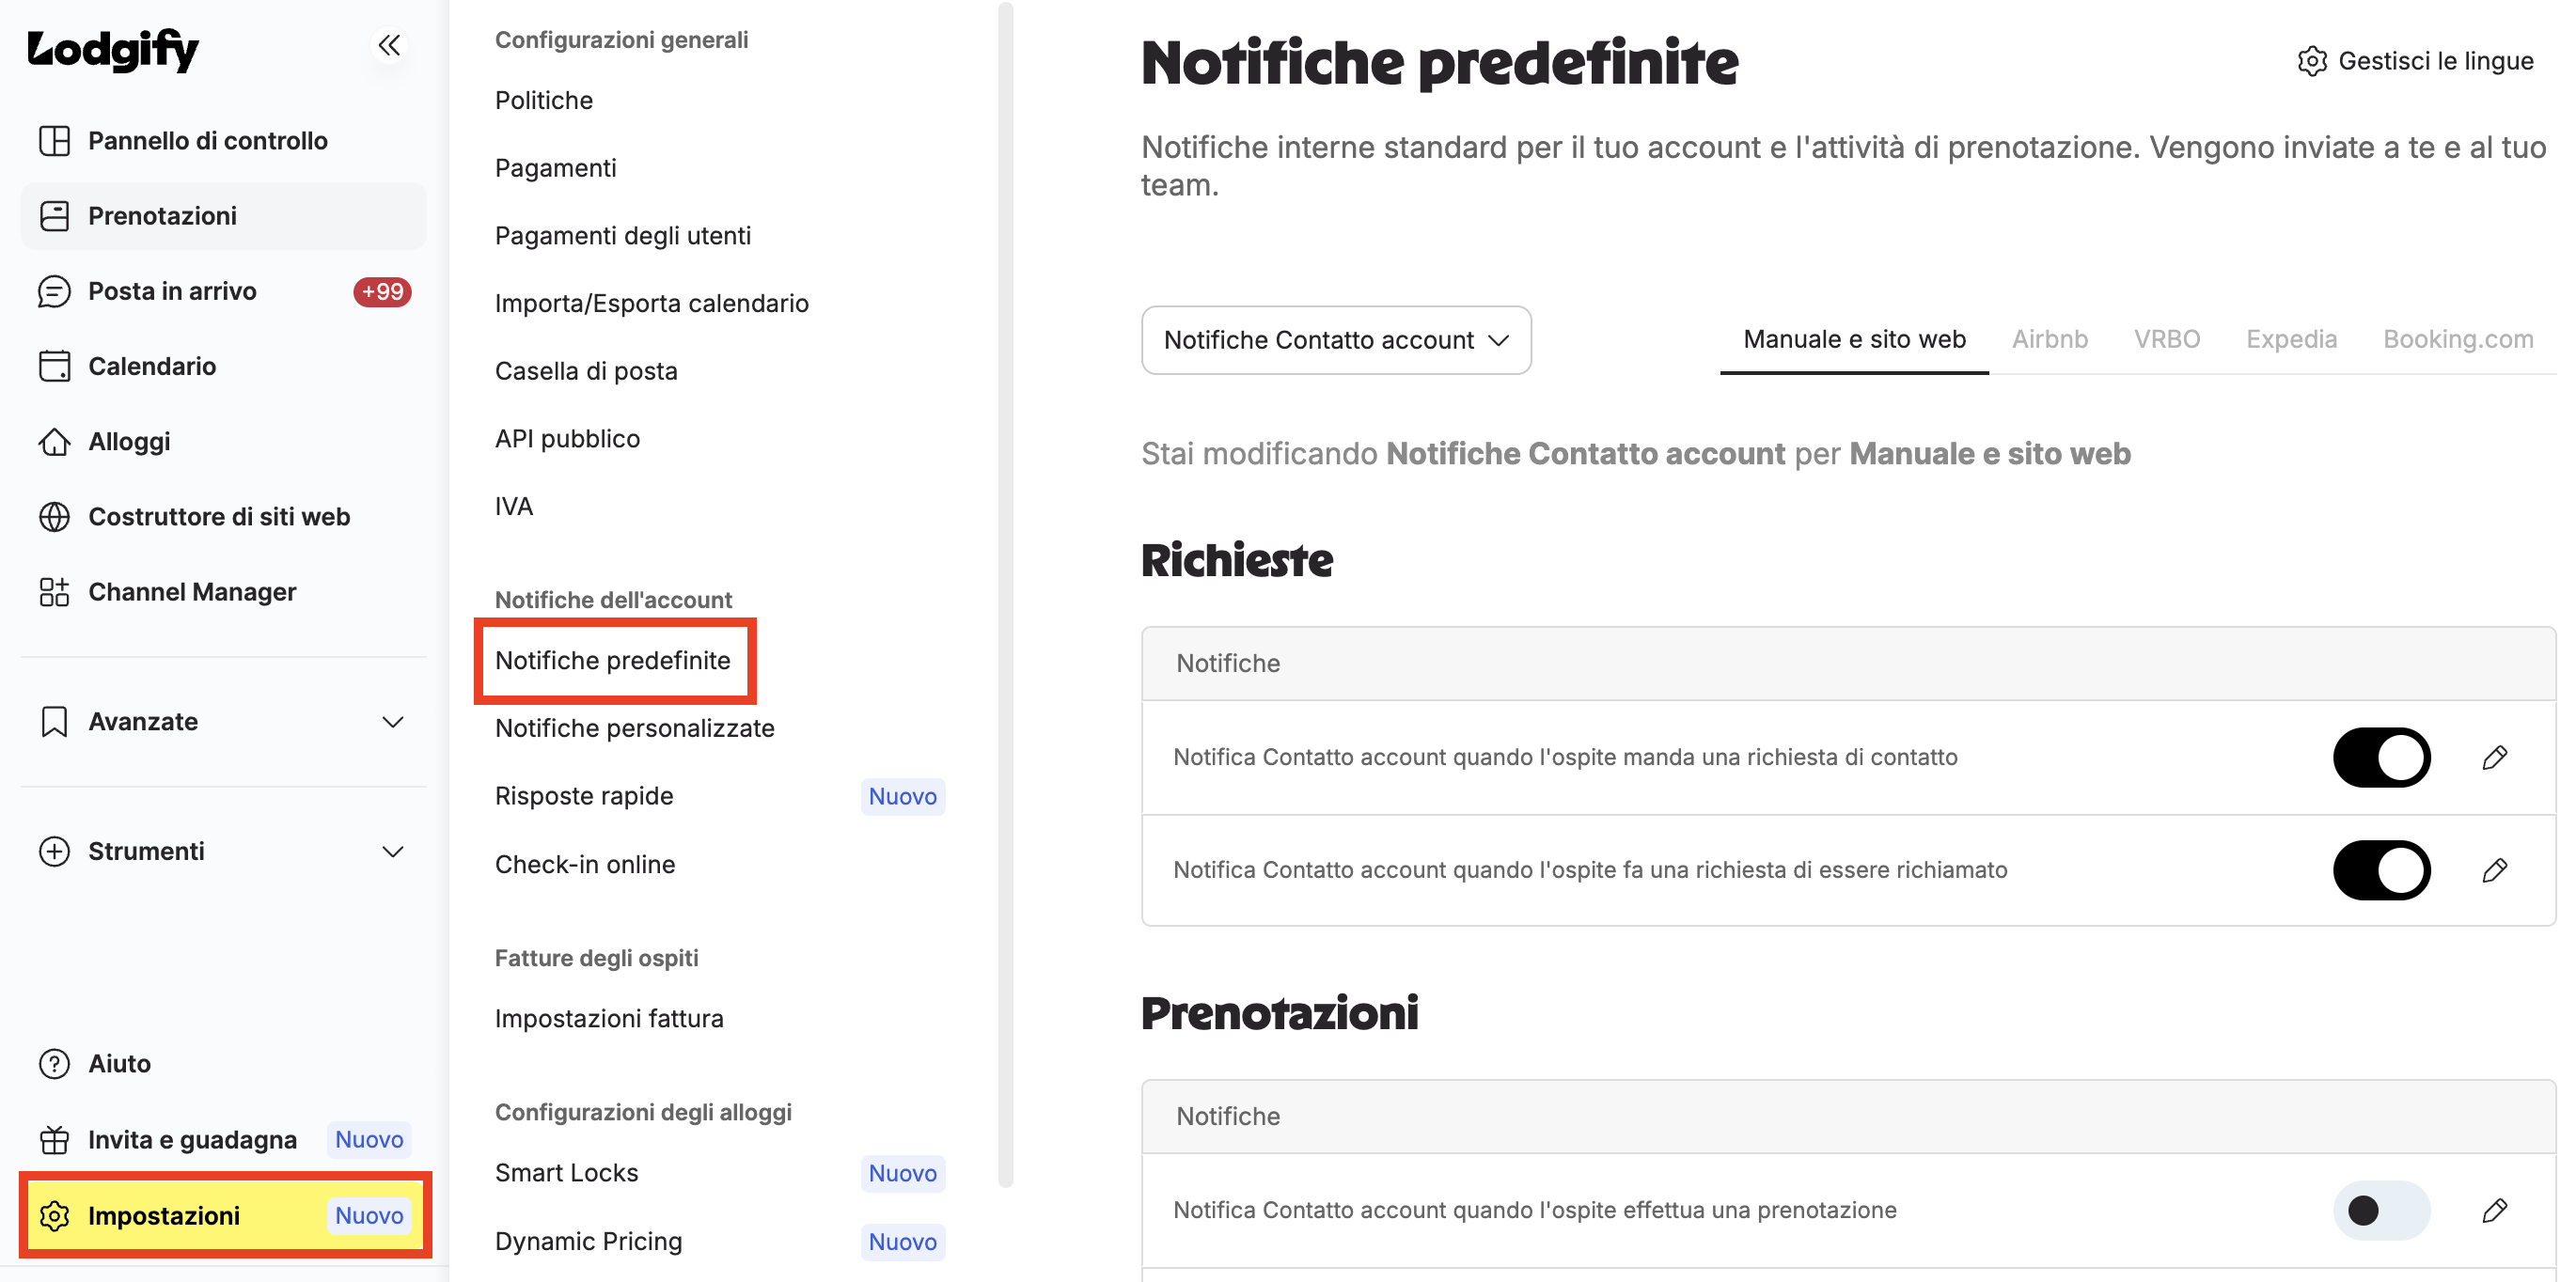Enable notification when ospite effettua una prenotazione

[2381, 1210]
